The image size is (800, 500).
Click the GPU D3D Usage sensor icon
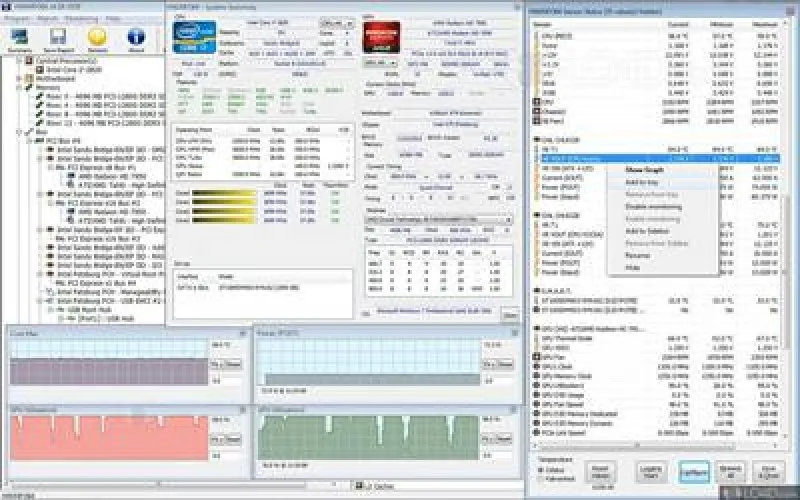(x=536, y=395)
